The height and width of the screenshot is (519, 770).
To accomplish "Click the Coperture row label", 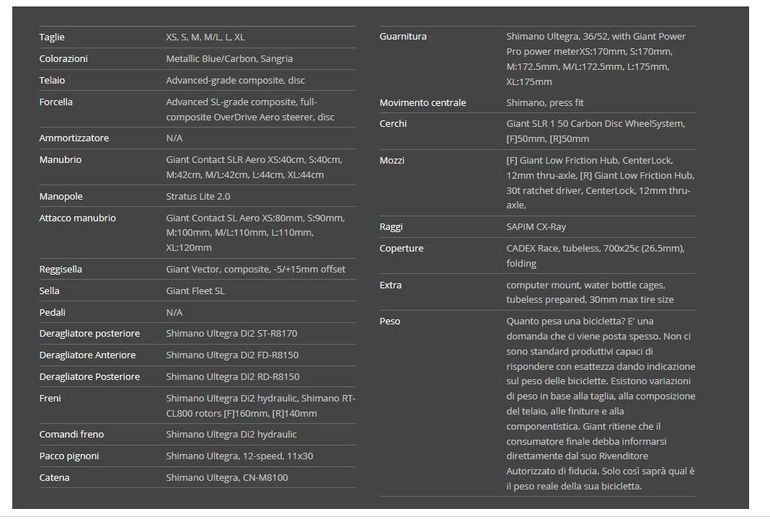I will click(x=402, y=248).
